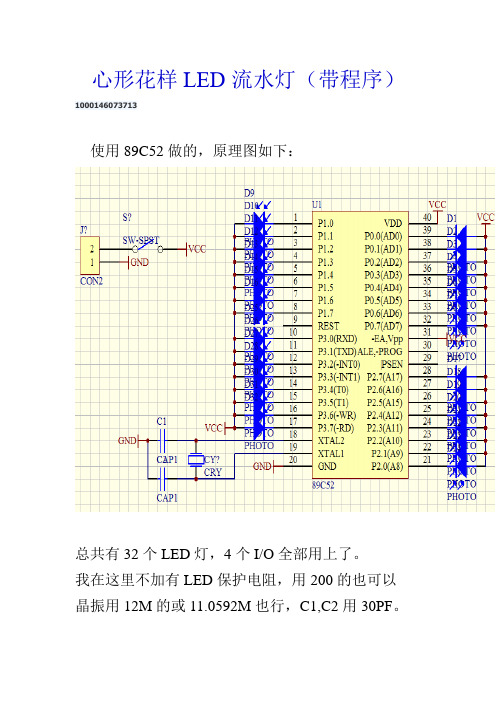
Task: Click the paragraph mentioning 32 LED lights
Action: point(218,554)
